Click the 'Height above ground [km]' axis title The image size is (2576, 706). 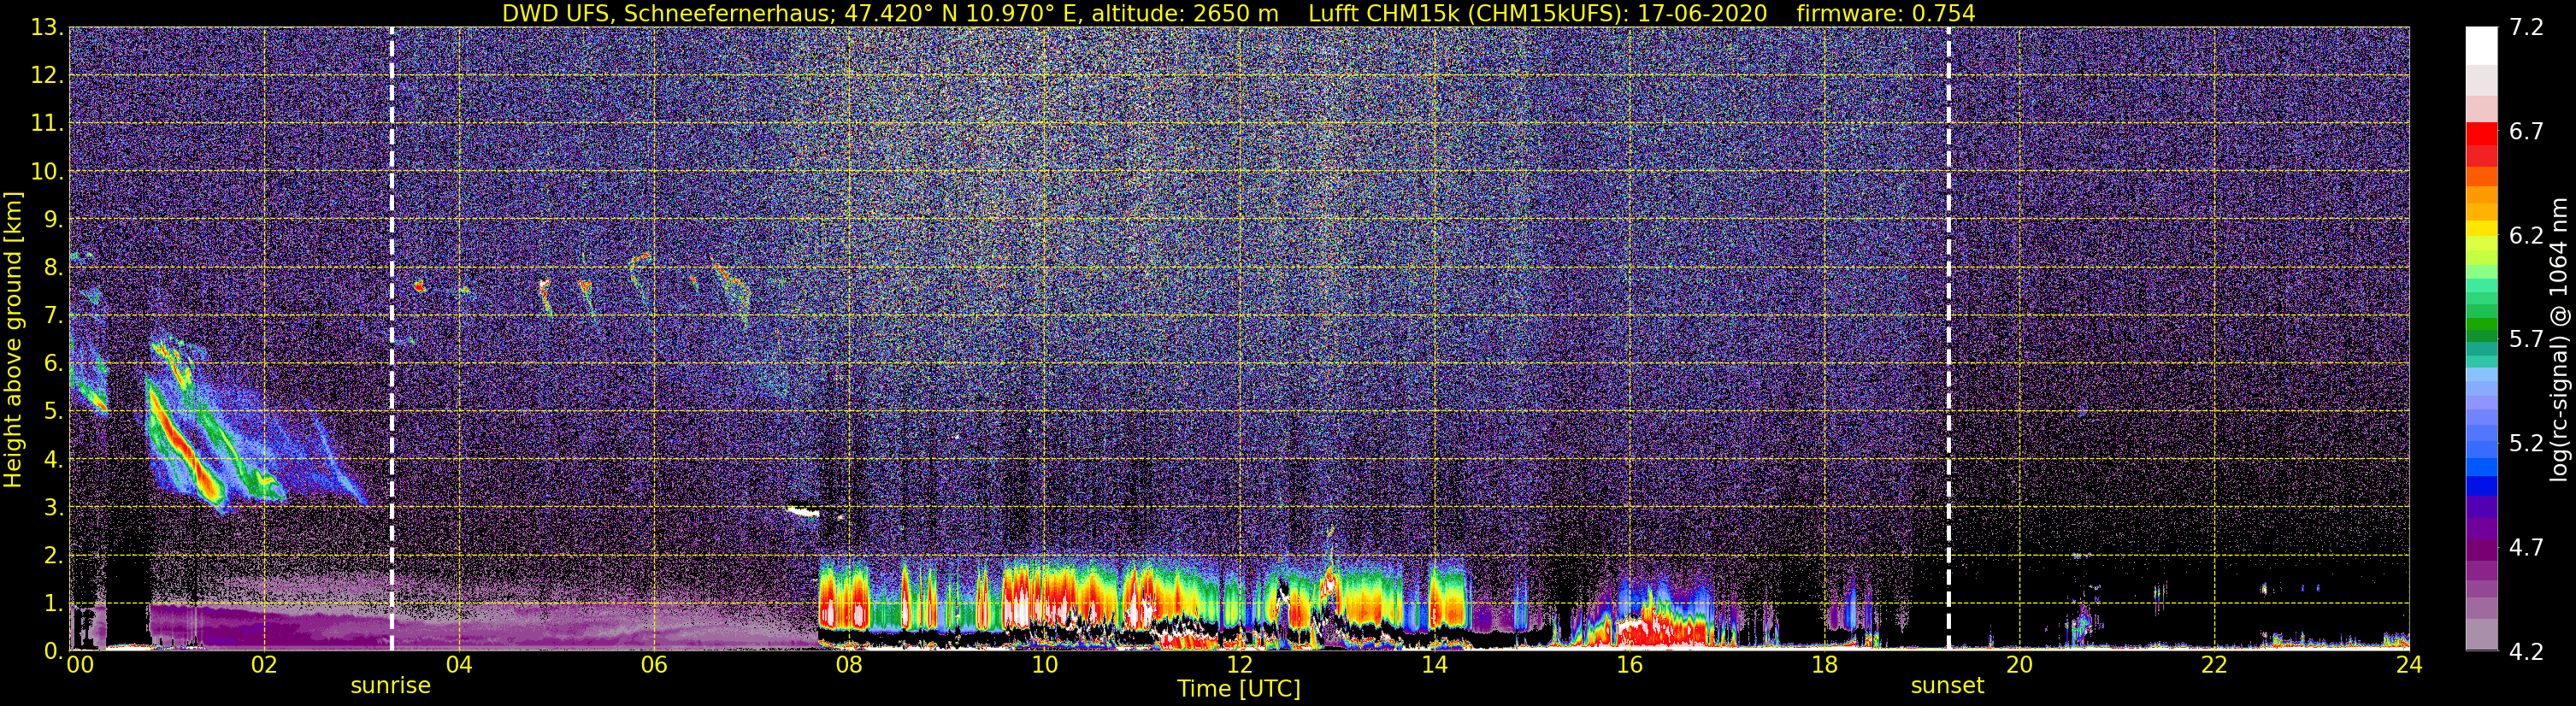(13, 339)
